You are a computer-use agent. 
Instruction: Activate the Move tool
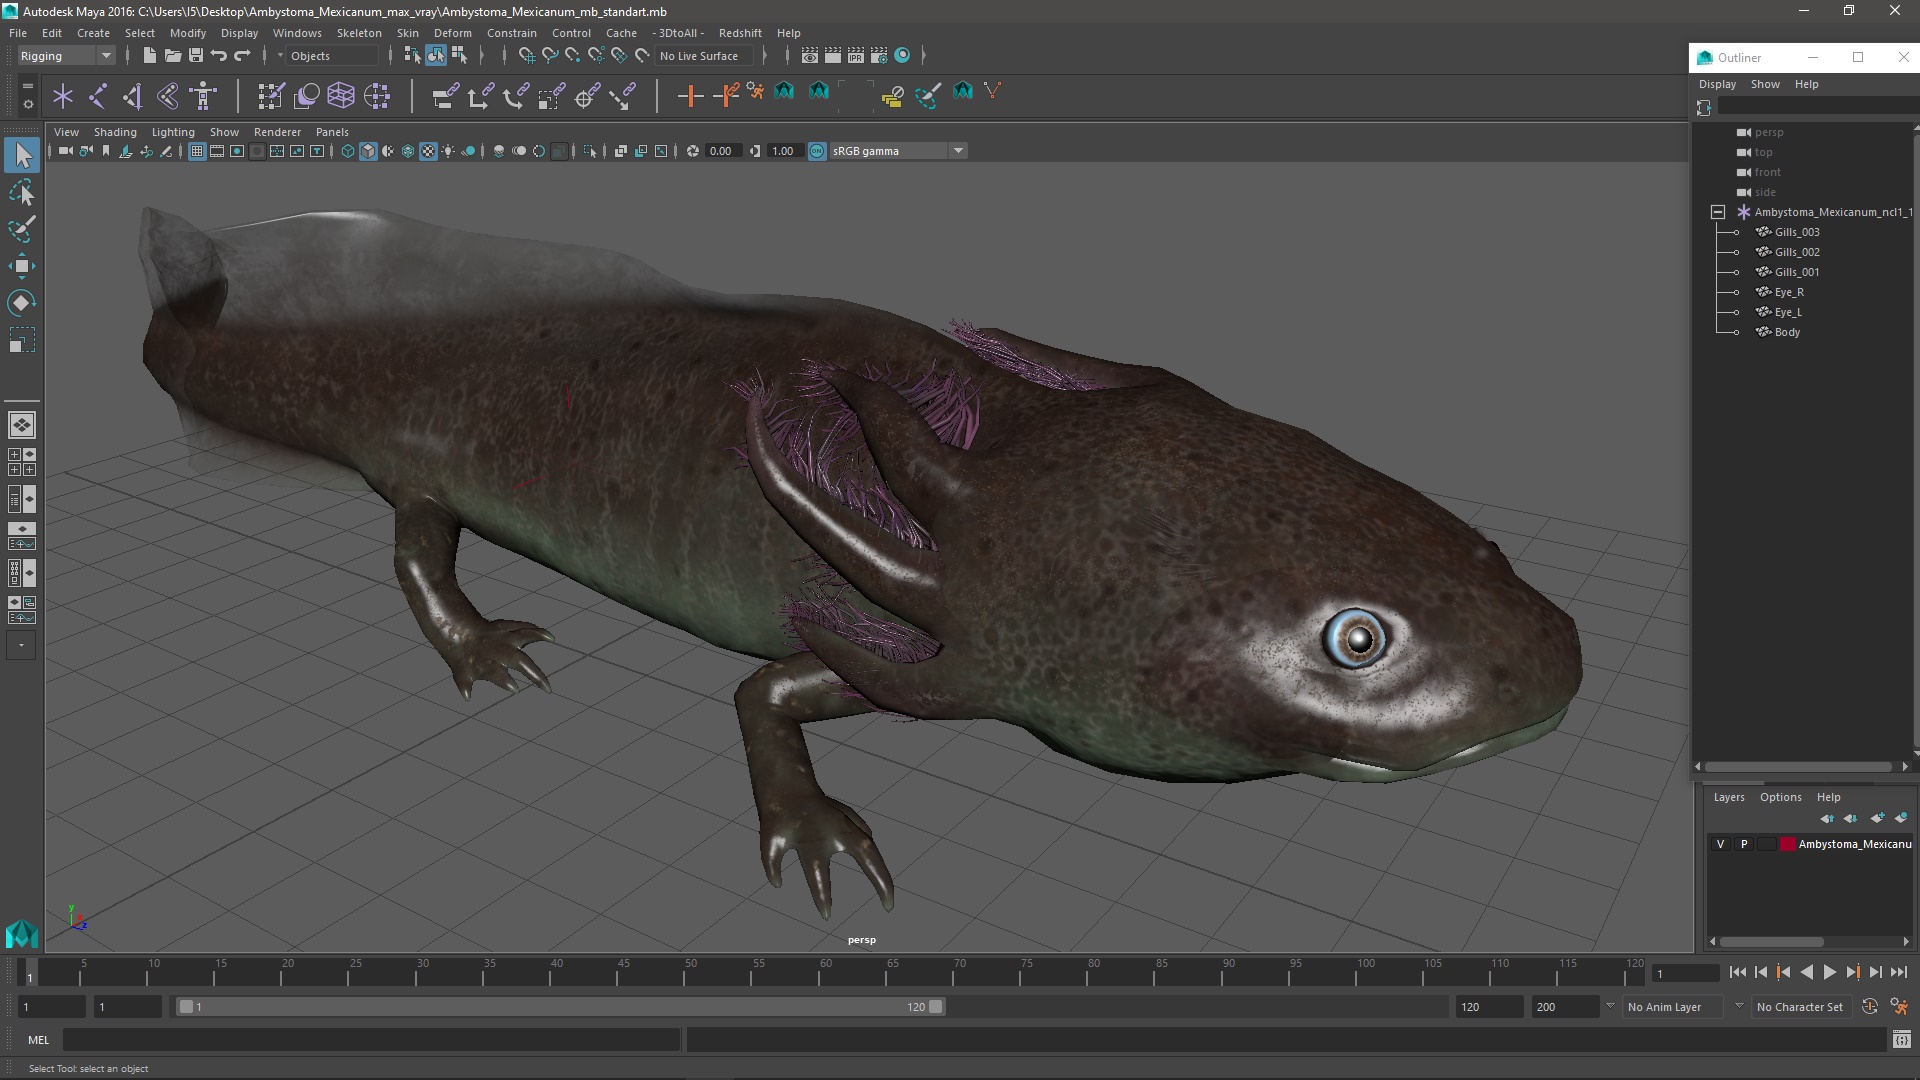point(22,266)
